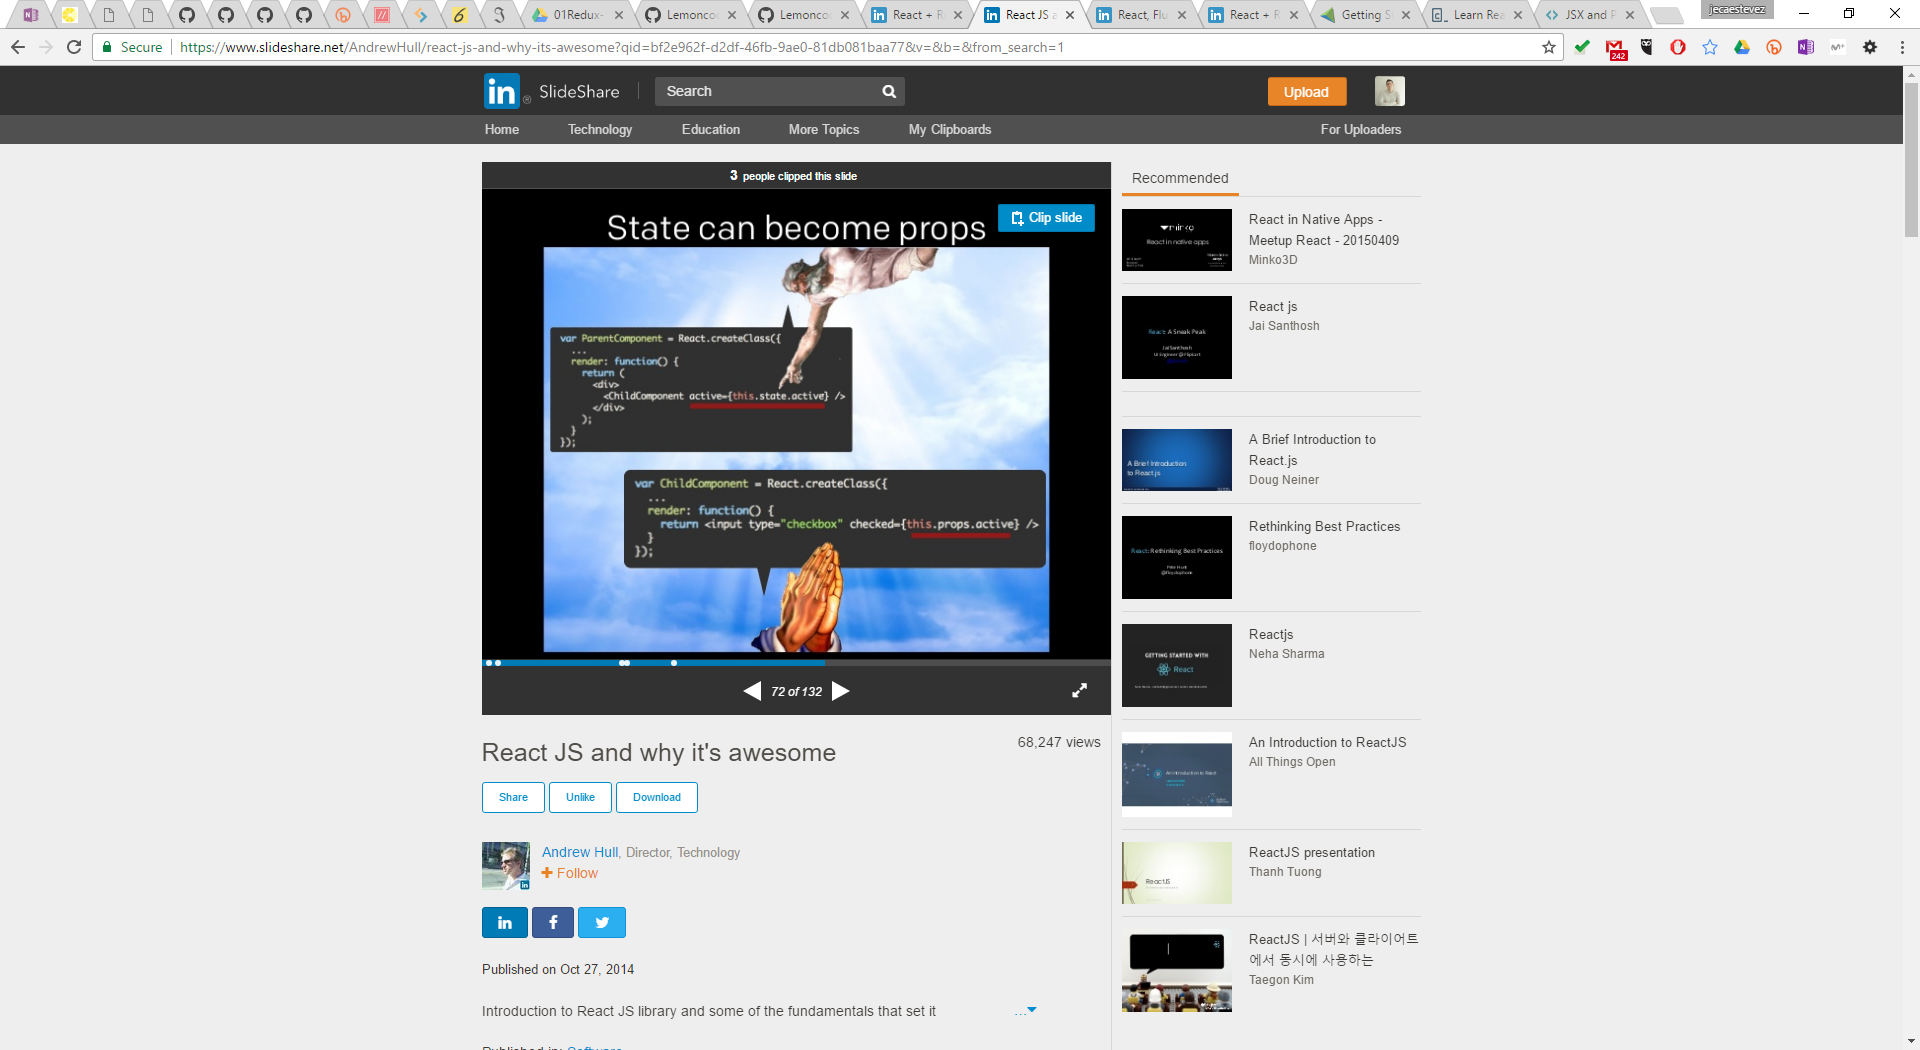Share on LinkedIn button
The width and height of the screenshot is (1920, 1050).
505,922
